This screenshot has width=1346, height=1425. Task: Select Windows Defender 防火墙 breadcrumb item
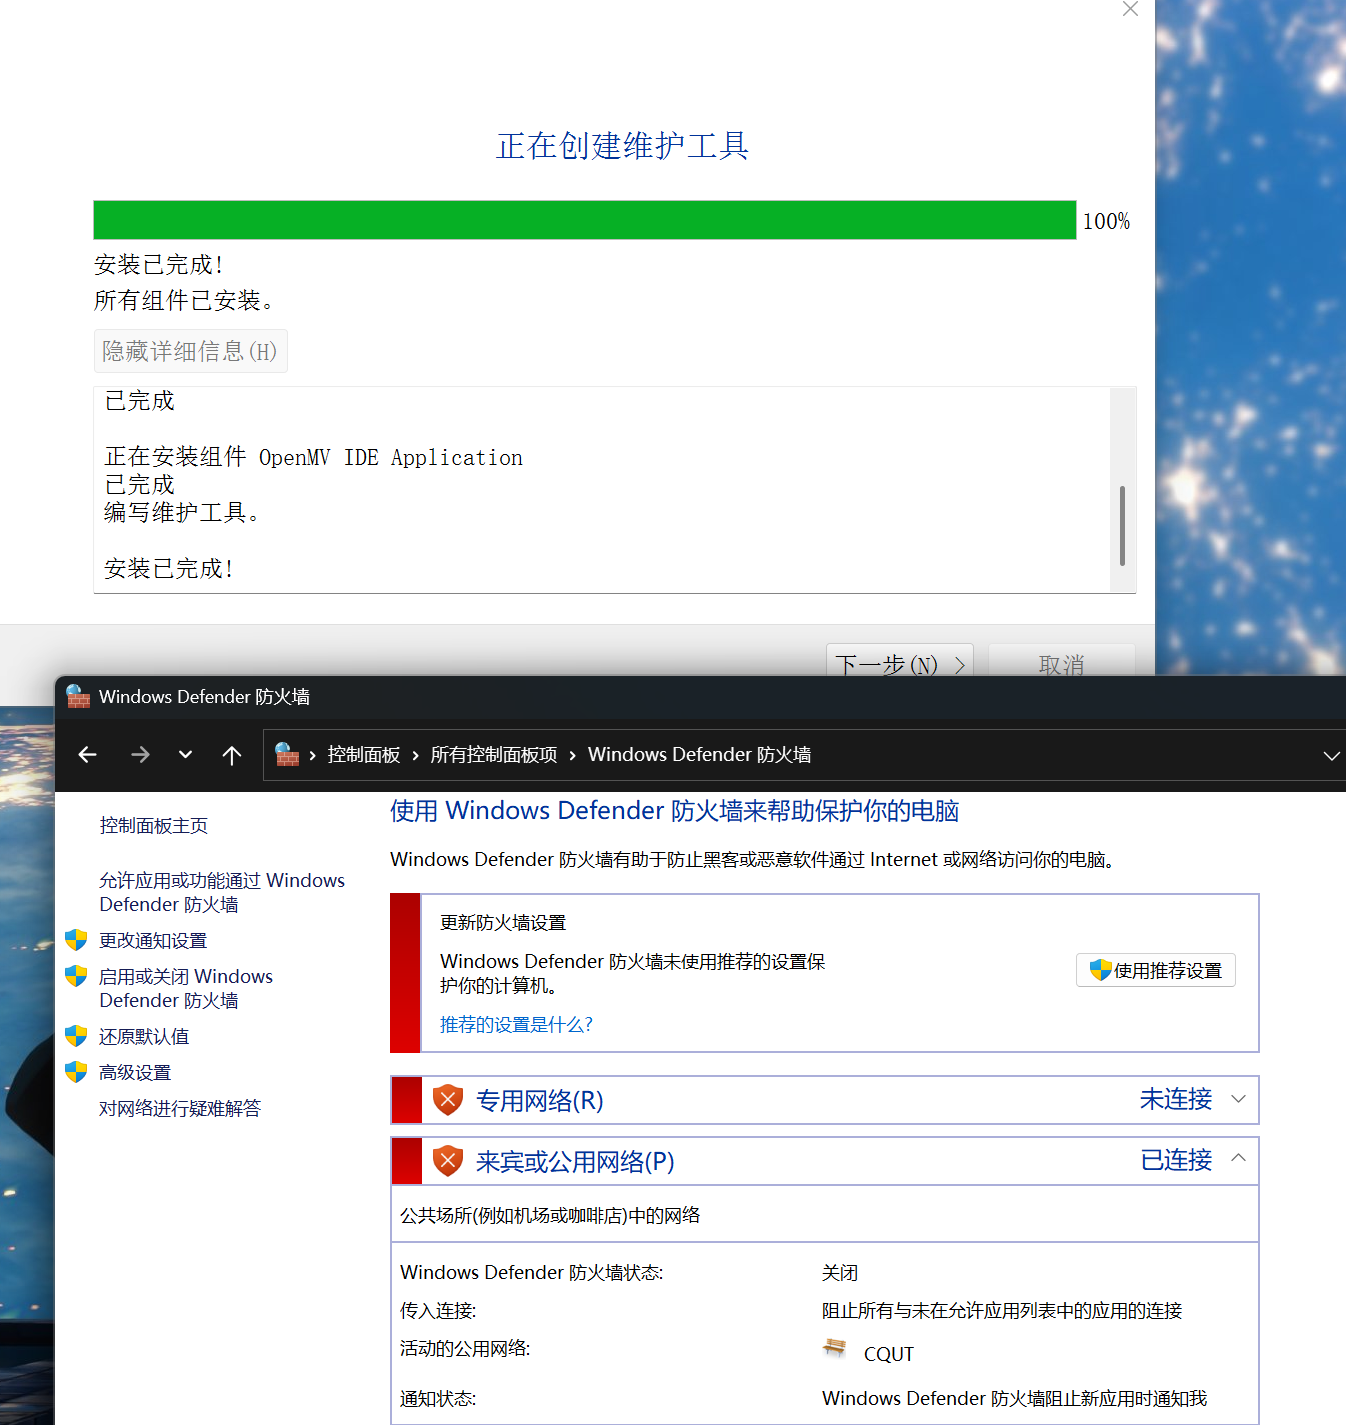click(699, 755)
